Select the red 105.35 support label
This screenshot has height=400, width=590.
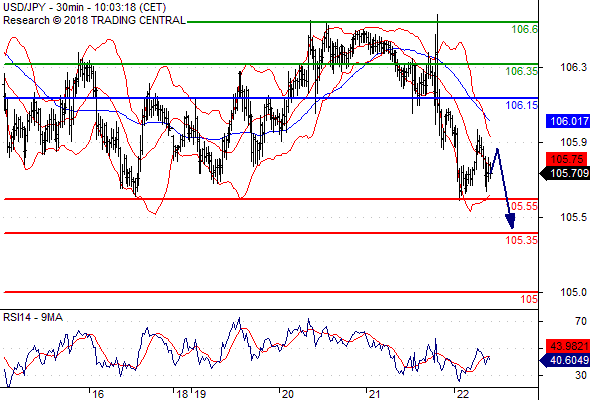(x=522, y=240)
